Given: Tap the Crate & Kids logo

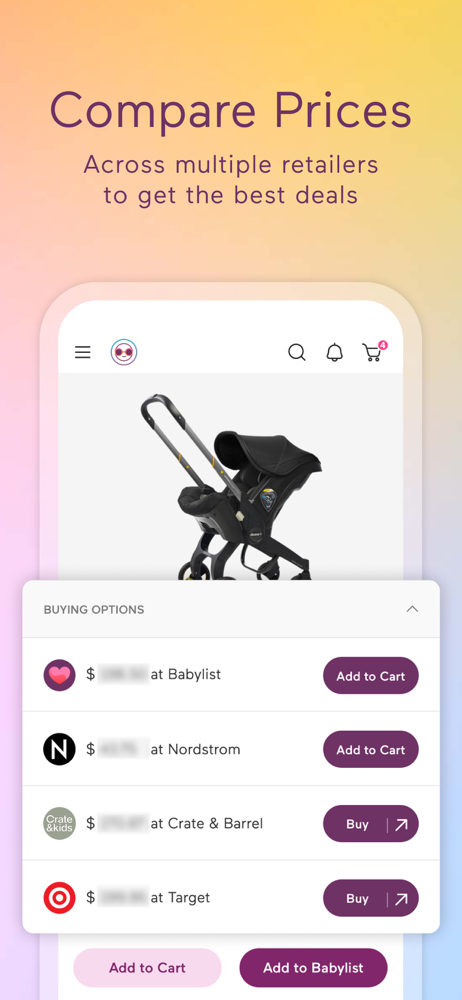Looking at the screenshot, I should click(59, 823).
